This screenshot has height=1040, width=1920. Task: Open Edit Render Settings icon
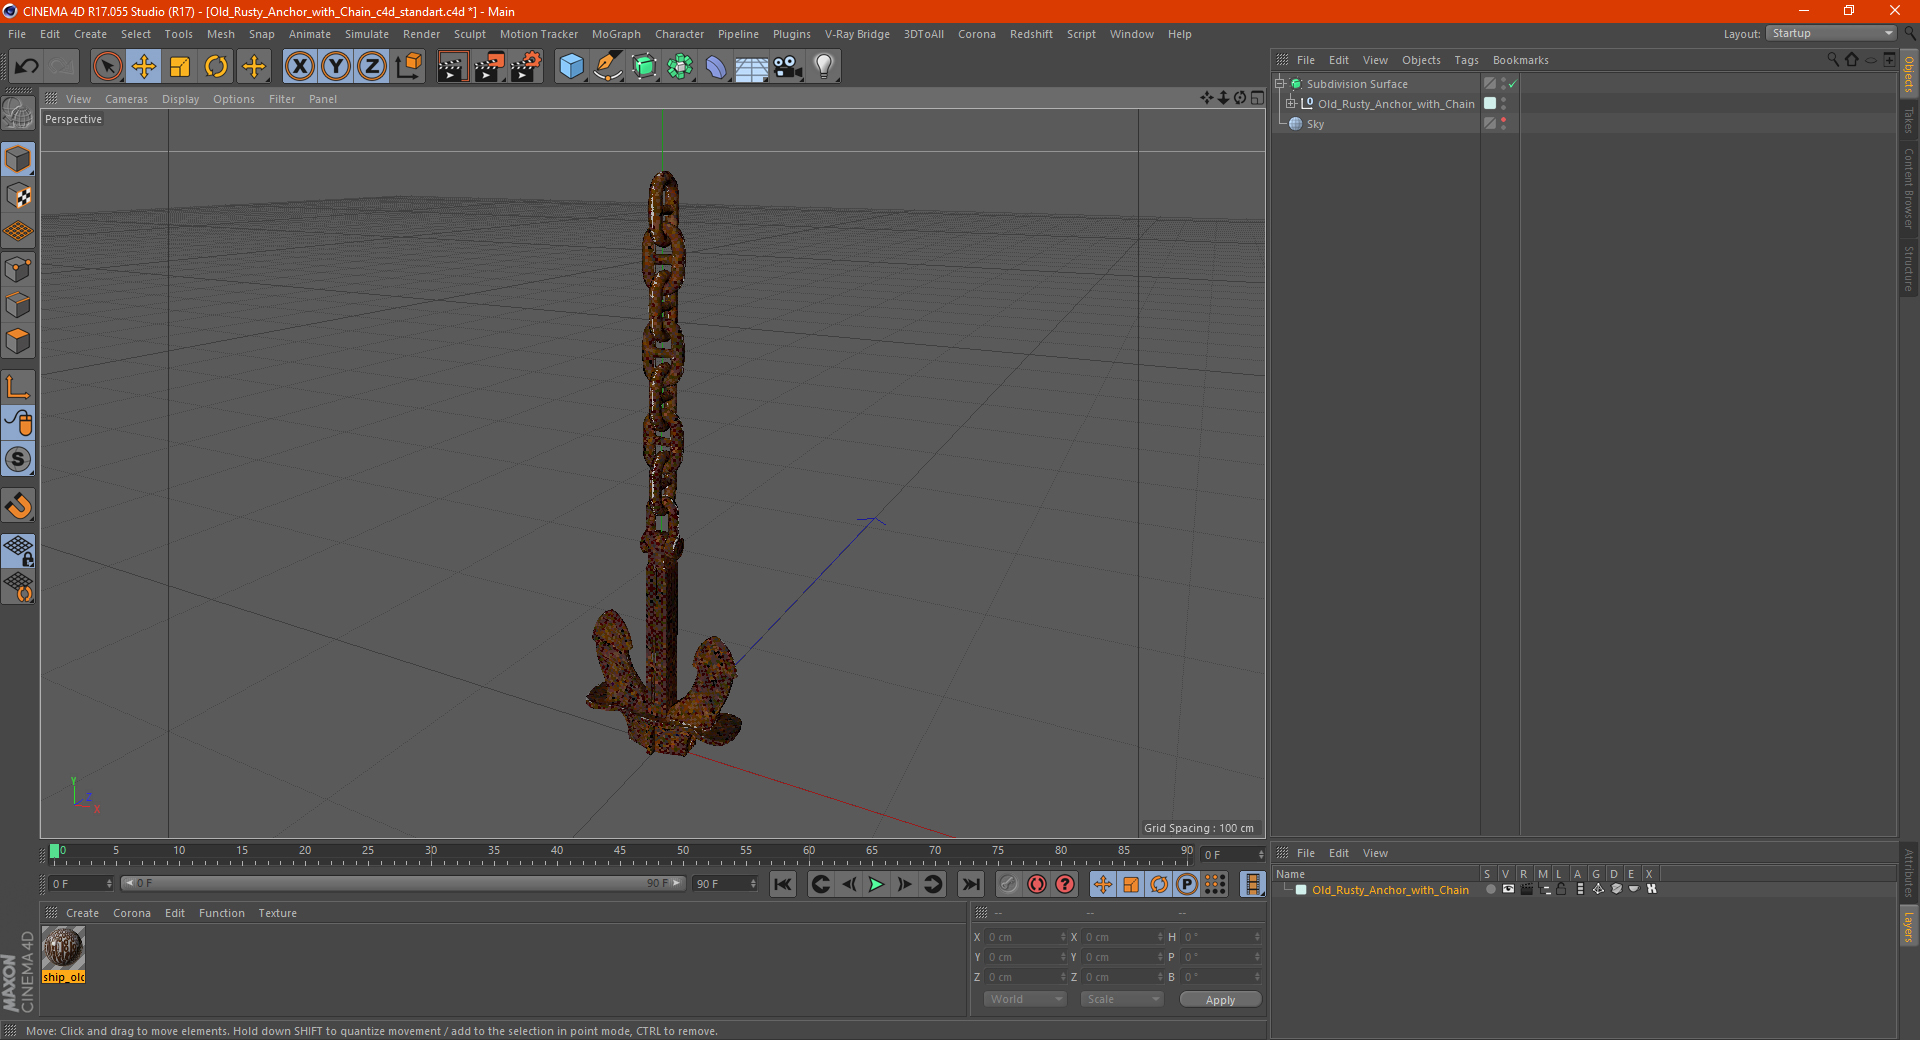point(526,67)
